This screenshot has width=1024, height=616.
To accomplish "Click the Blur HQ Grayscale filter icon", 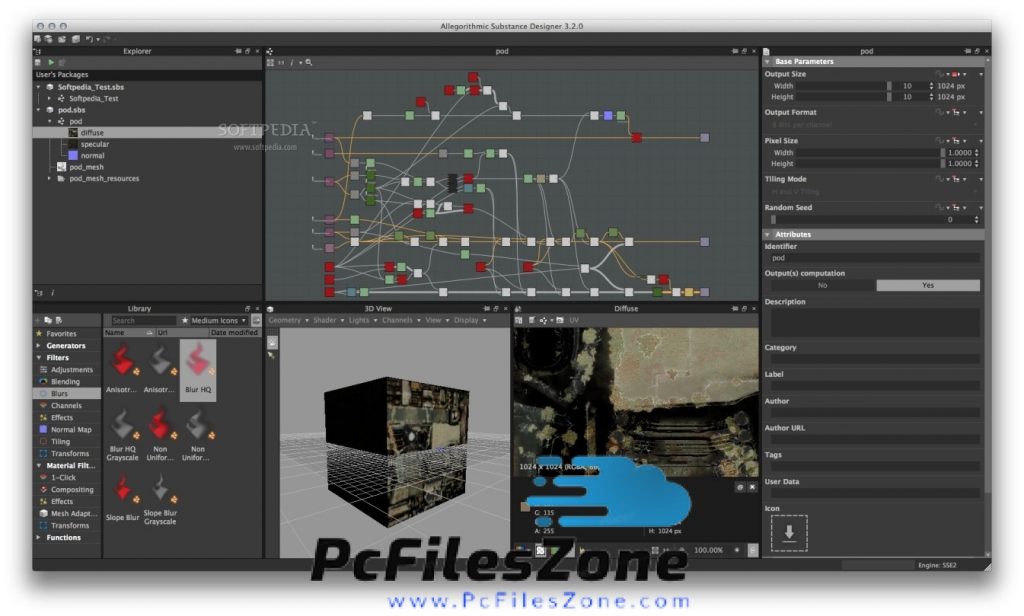I will (x=122, y=425).
